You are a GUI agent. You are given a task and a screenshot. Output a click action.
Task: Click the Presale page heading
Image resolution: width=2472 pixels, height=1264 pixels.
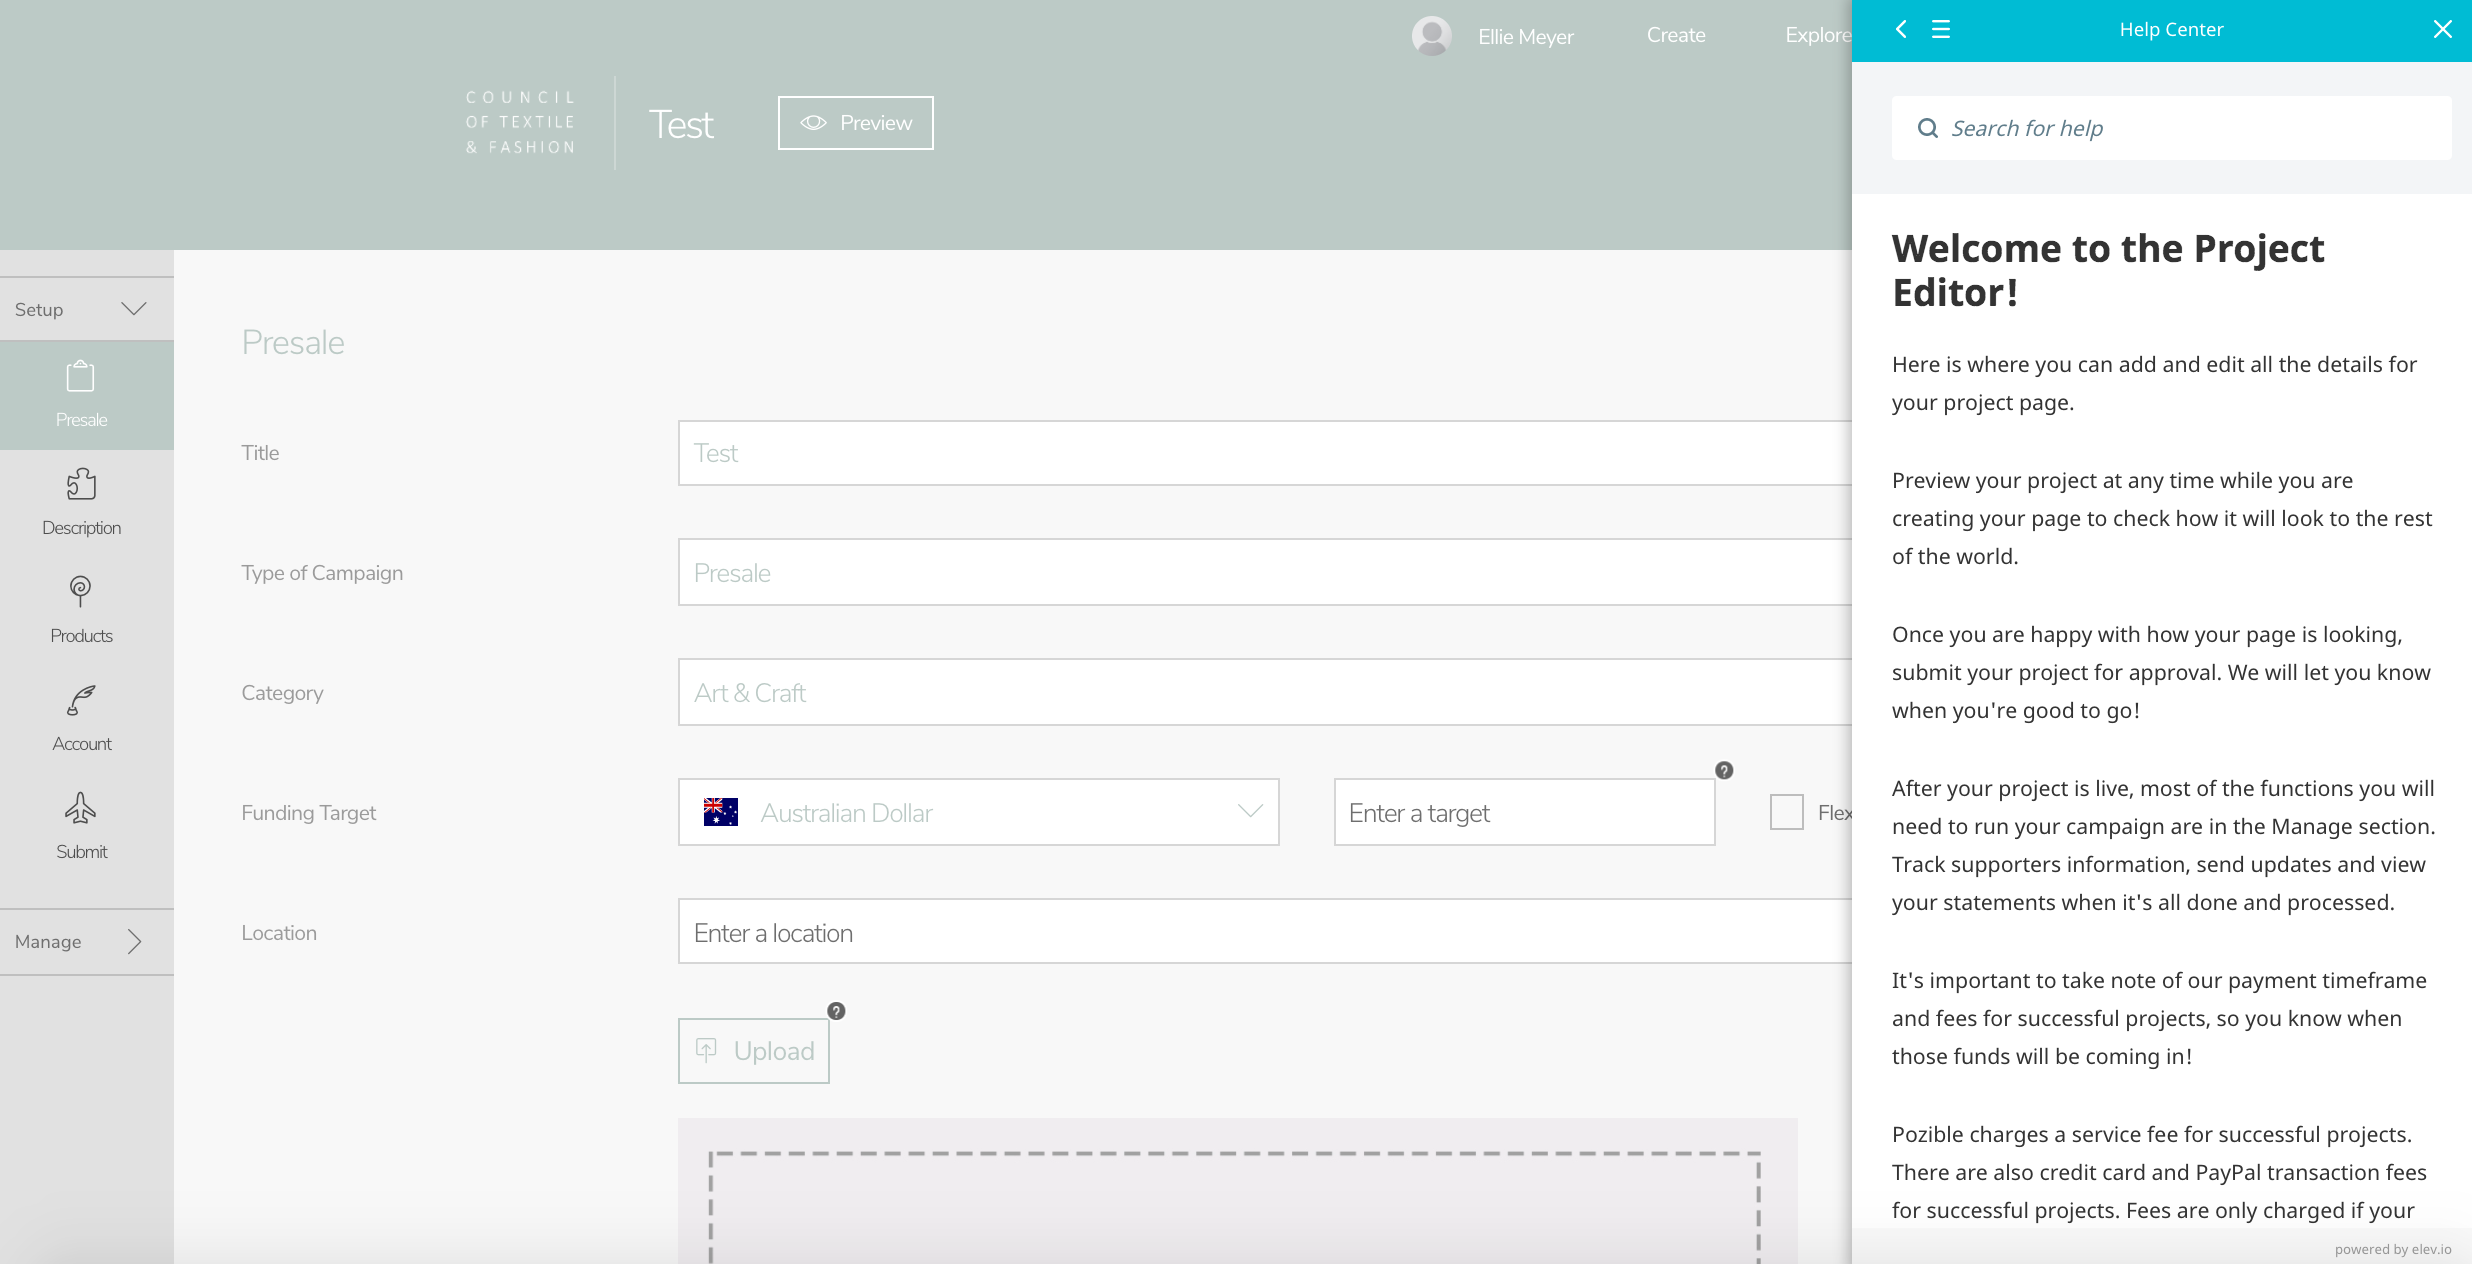pyautogui.click(x=293, y=342)
